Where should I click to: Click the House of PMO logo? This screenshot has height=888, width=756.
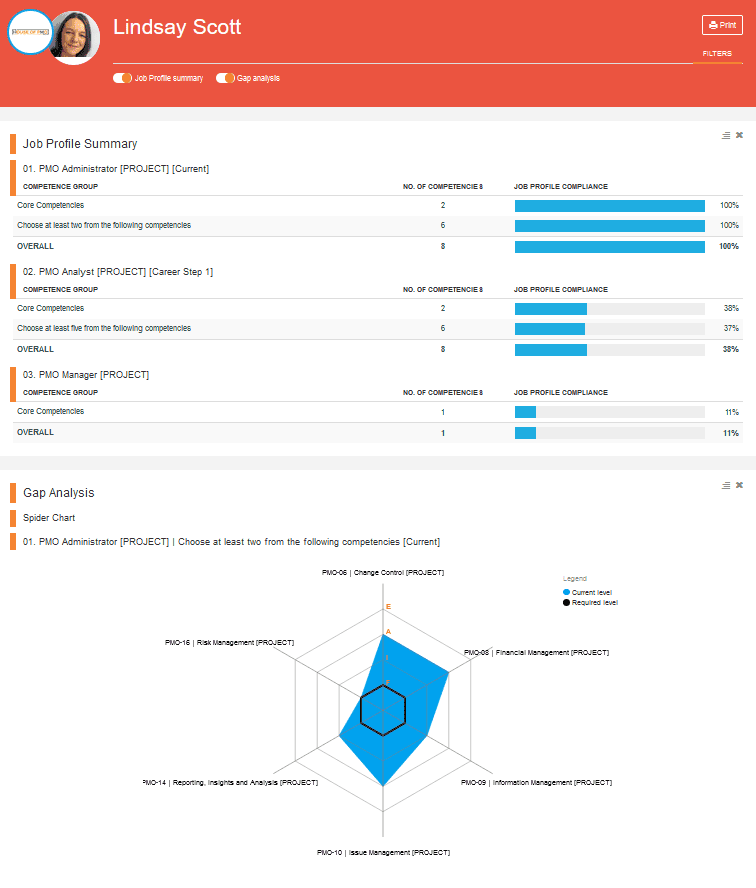[x=30, y=32]
